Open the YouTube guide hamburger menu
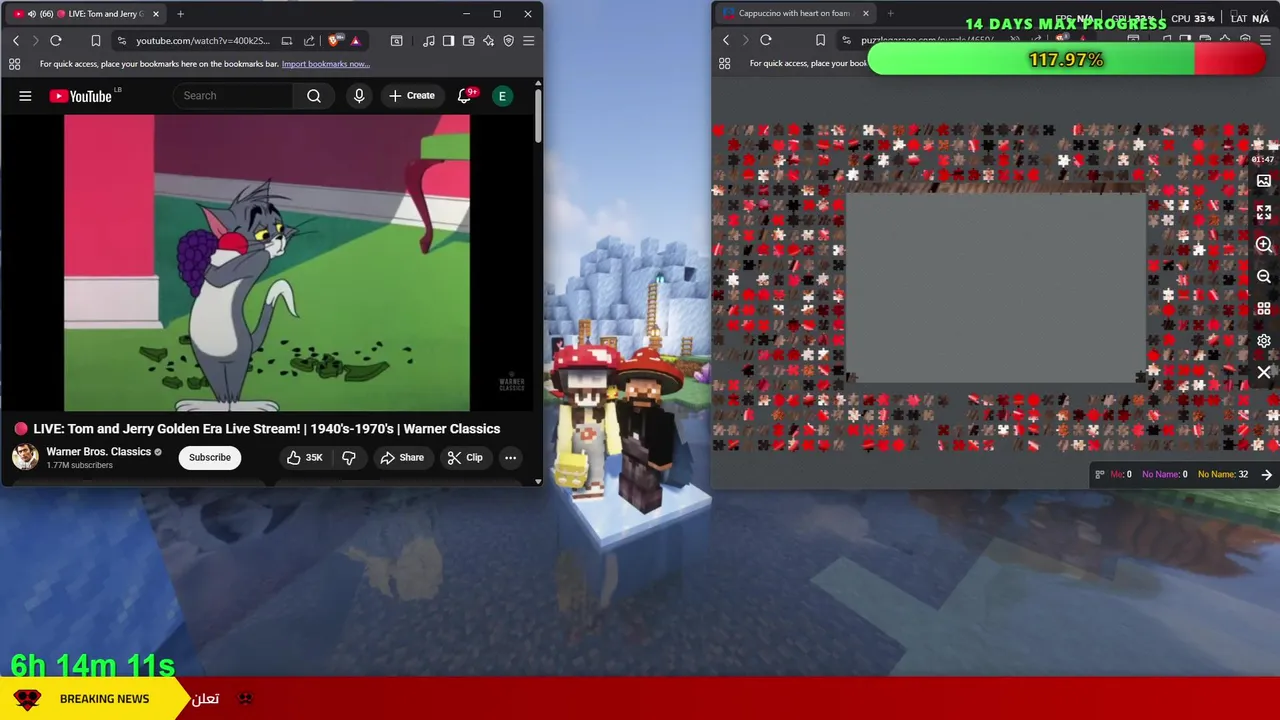This screenshot has width=1280, height=720. [25, 96]
